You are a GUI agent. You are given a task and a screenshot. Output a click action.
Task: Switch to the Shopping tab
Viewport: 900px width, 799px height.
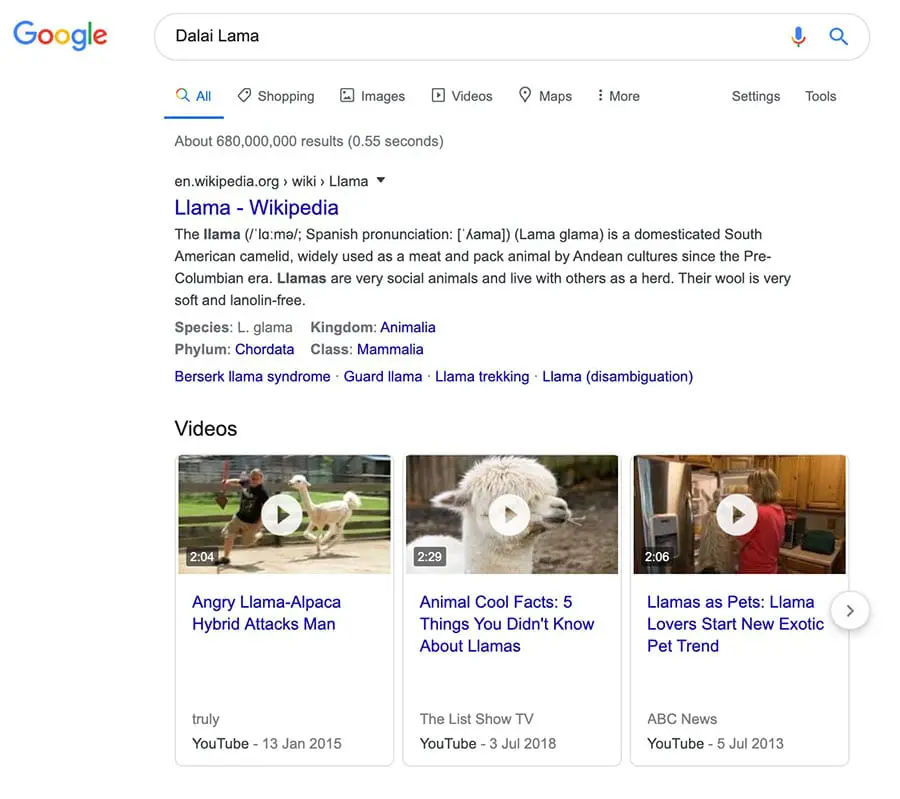tap(276, 96)
